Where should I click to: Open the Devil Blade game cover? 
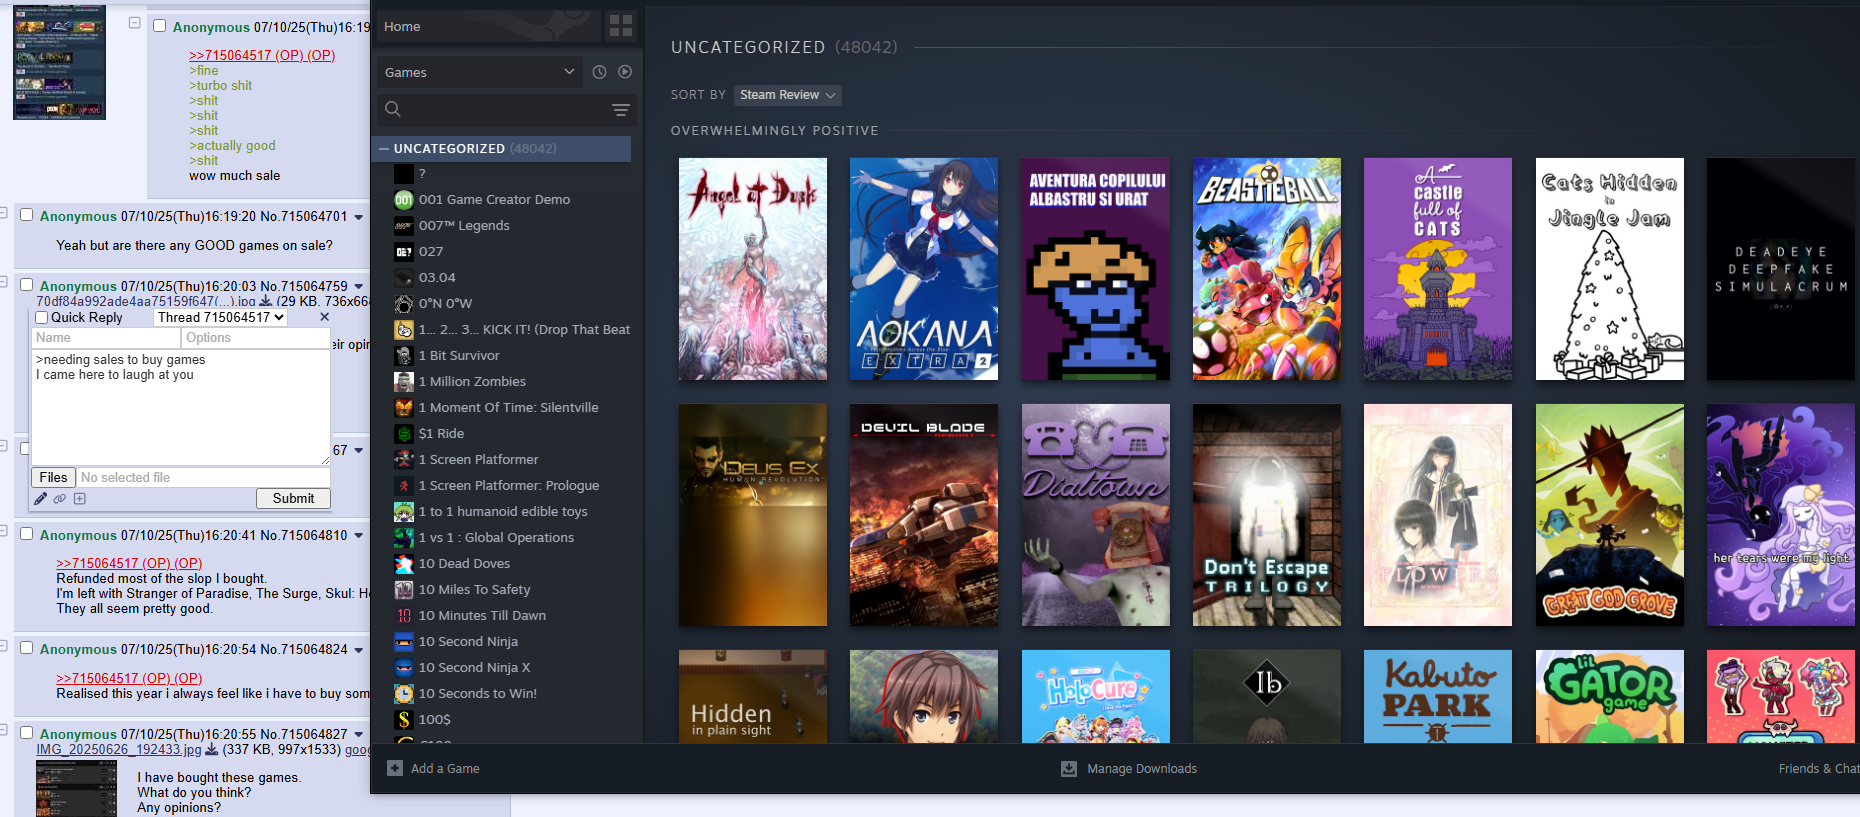(924, 515)
